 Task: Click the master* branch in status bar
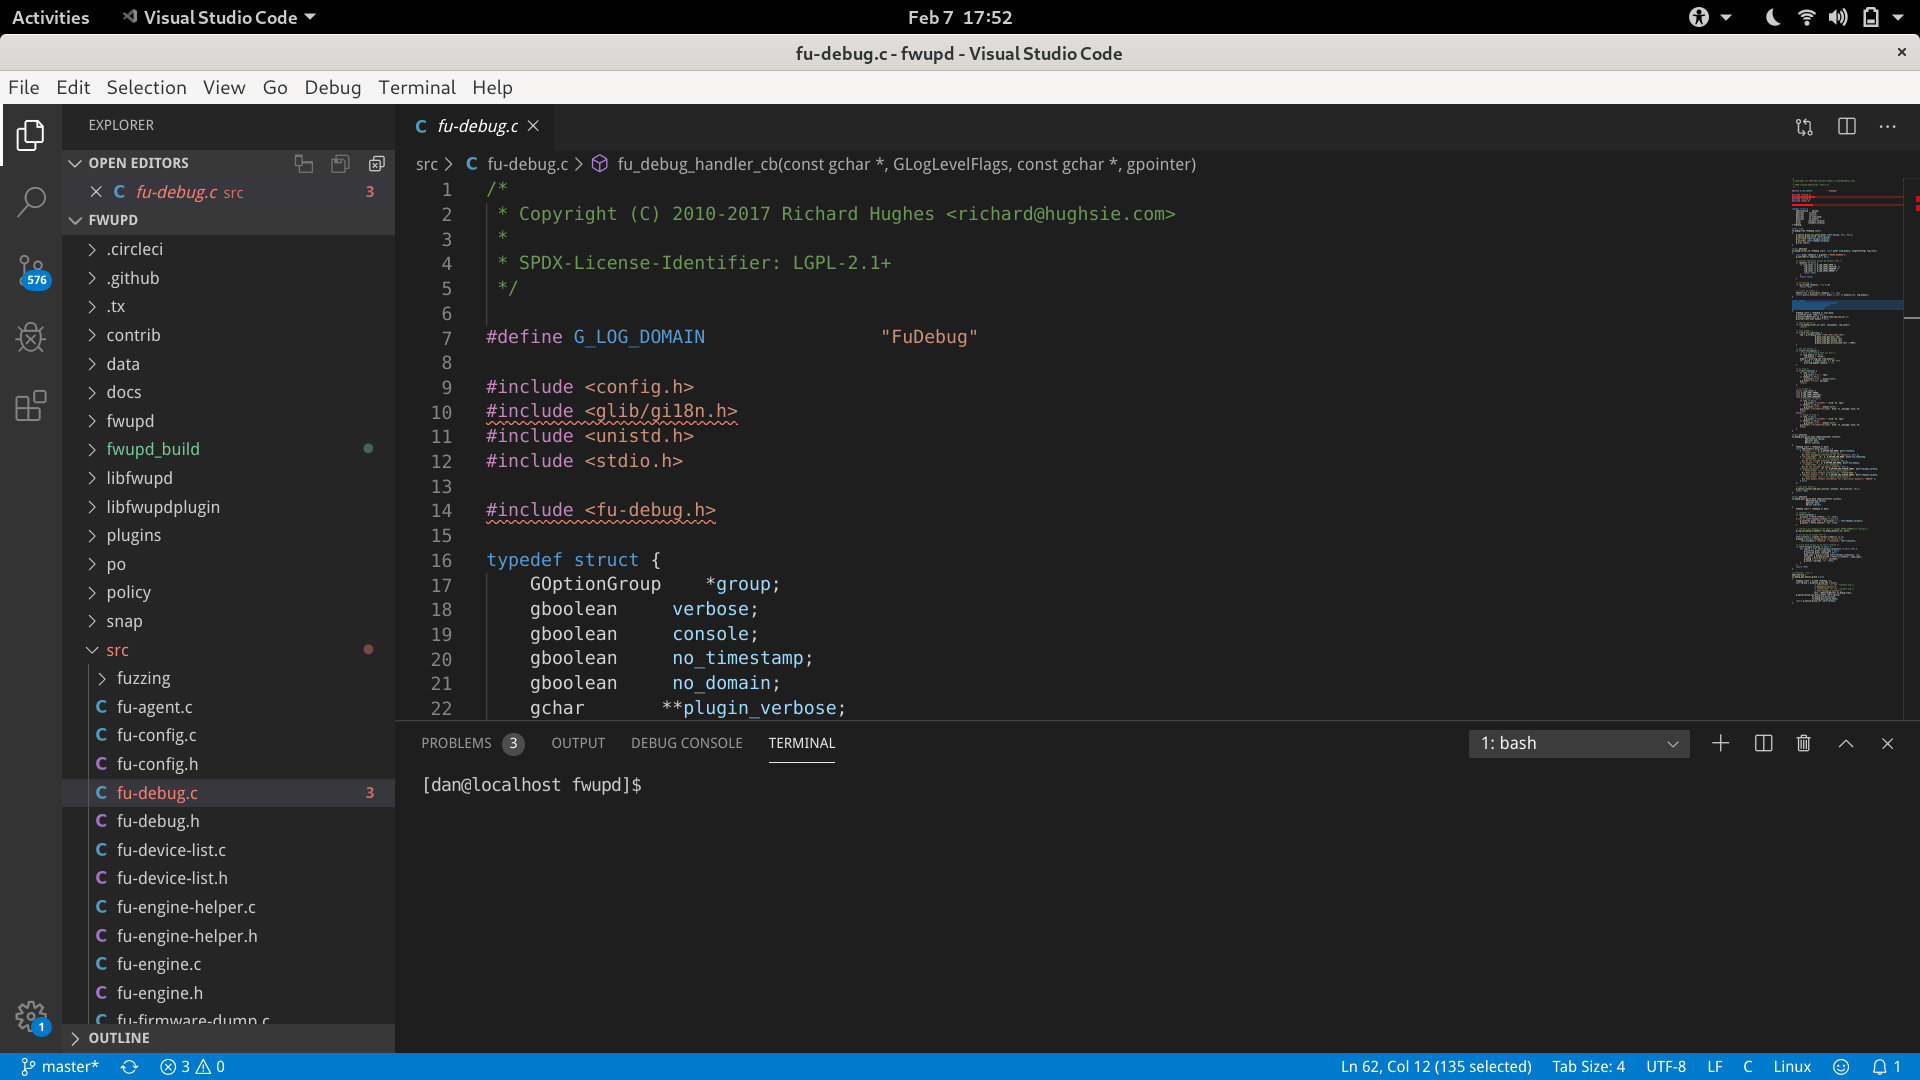60,1066
